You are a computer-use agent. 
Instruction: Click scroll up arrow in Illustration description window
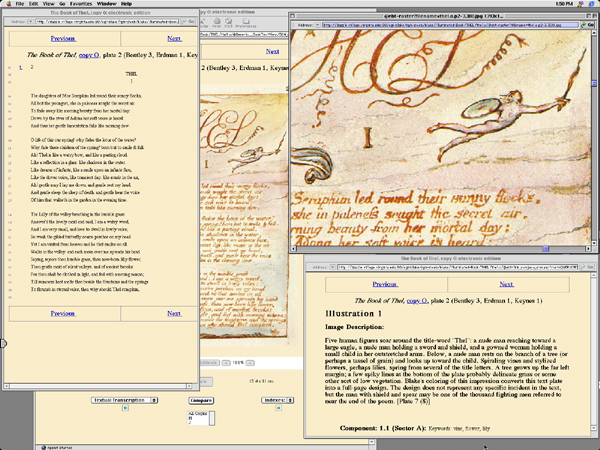point(594,275)
